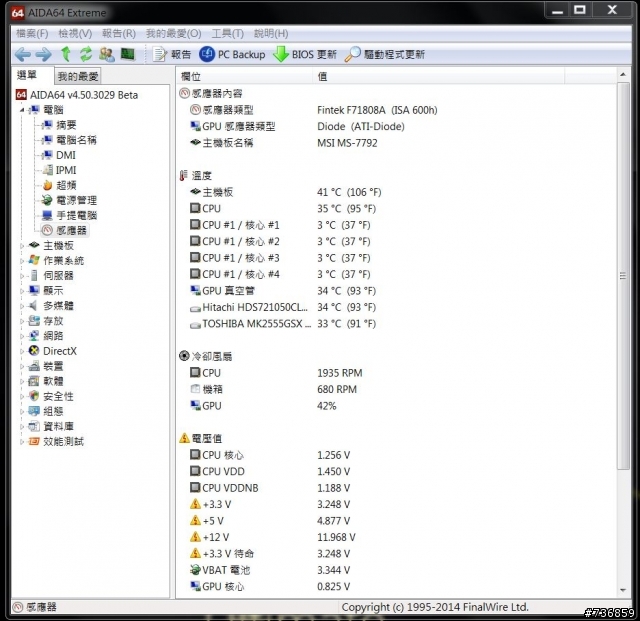The height and width of the screenshot is (621, 640).
Task: Click the 裝置 tree icon
Action: point(34,366)
